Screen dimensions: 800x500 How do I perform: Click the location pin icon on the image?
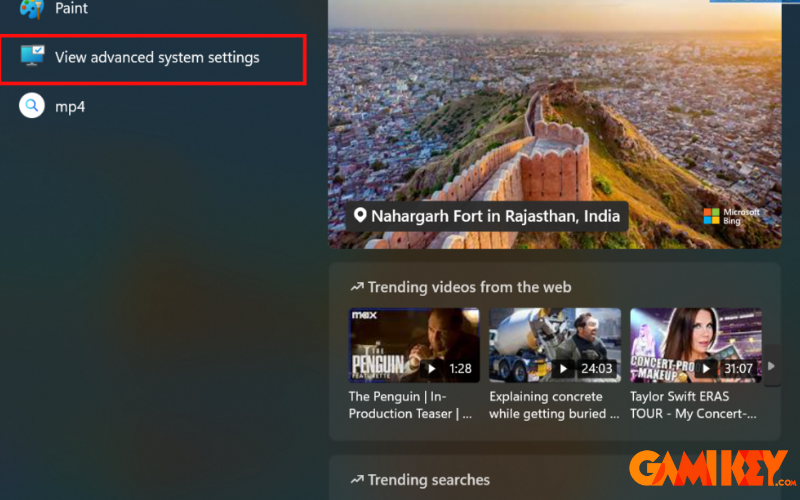(x=360, y=216)
